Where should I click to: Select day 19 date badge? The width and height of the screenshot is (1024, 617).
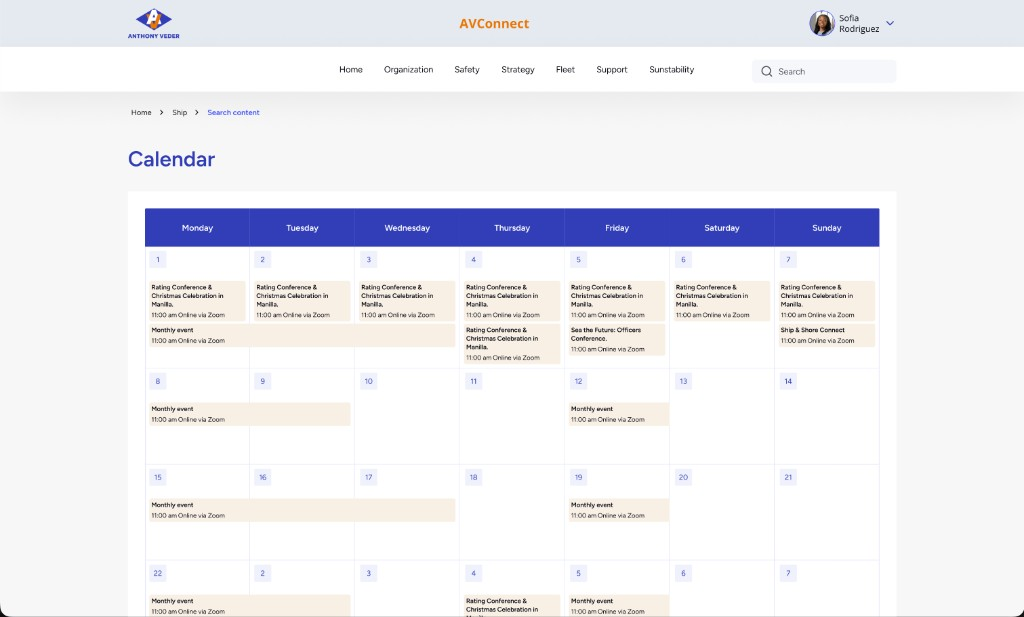coord(578,477)
